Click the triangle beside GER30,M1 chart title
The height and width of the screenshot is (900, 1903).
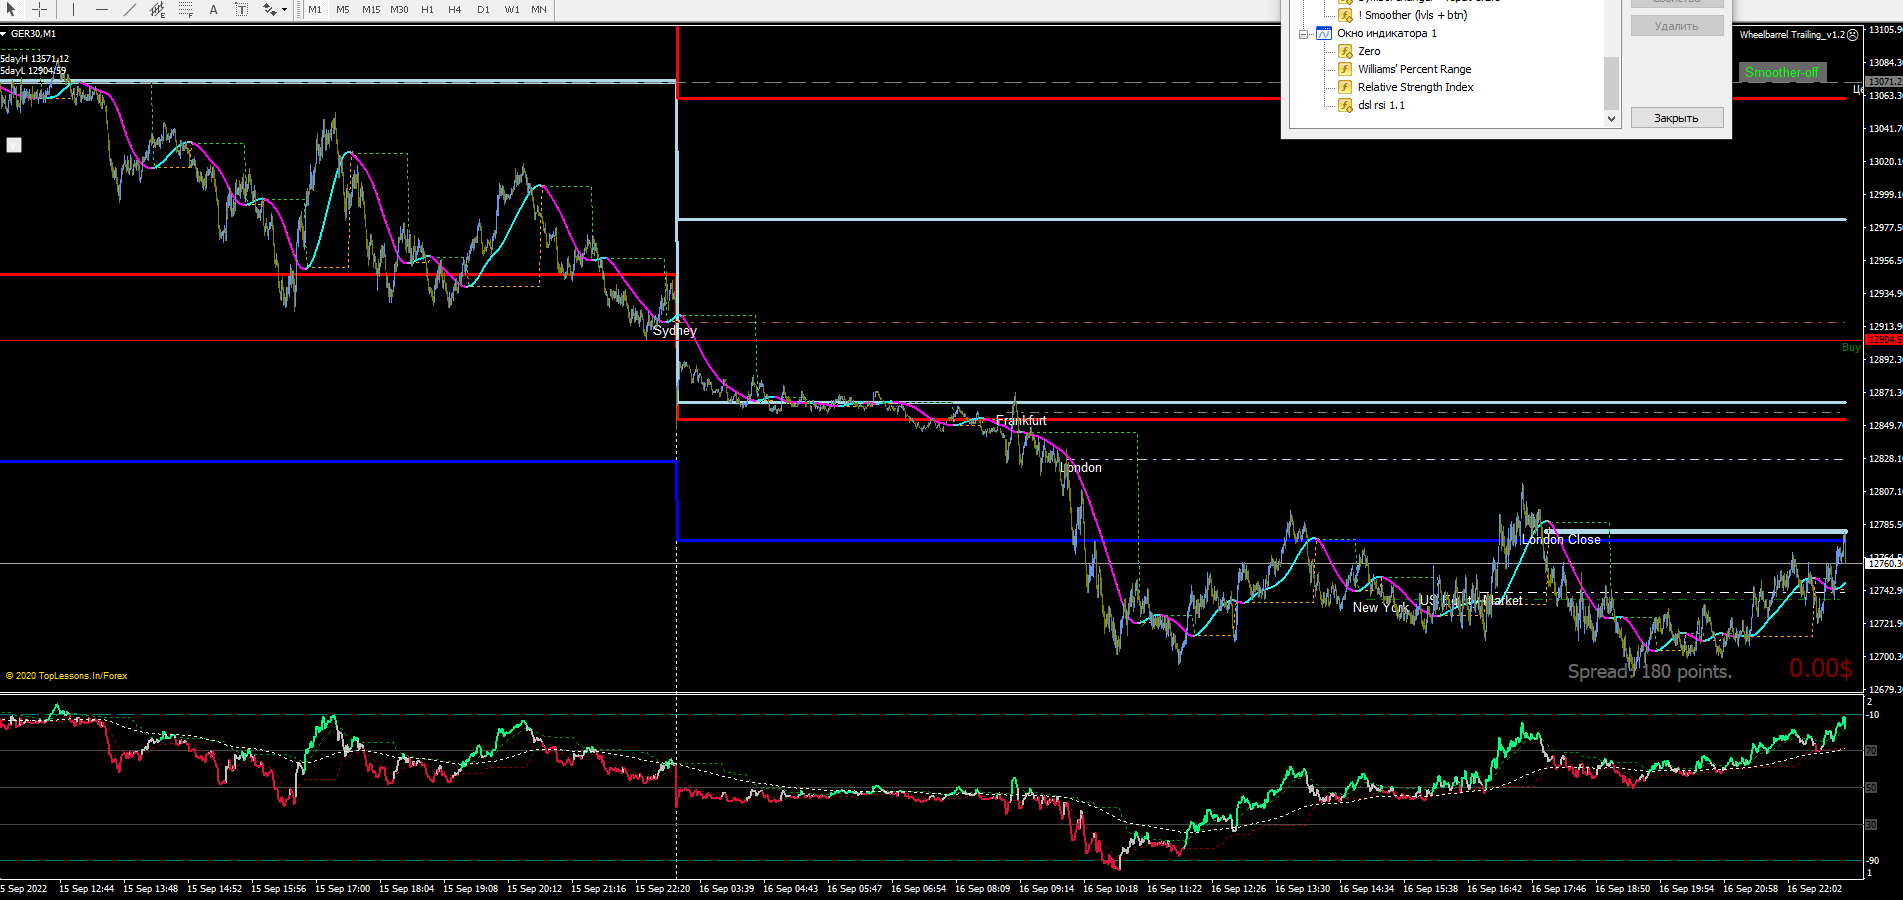[x=4, y=34]
